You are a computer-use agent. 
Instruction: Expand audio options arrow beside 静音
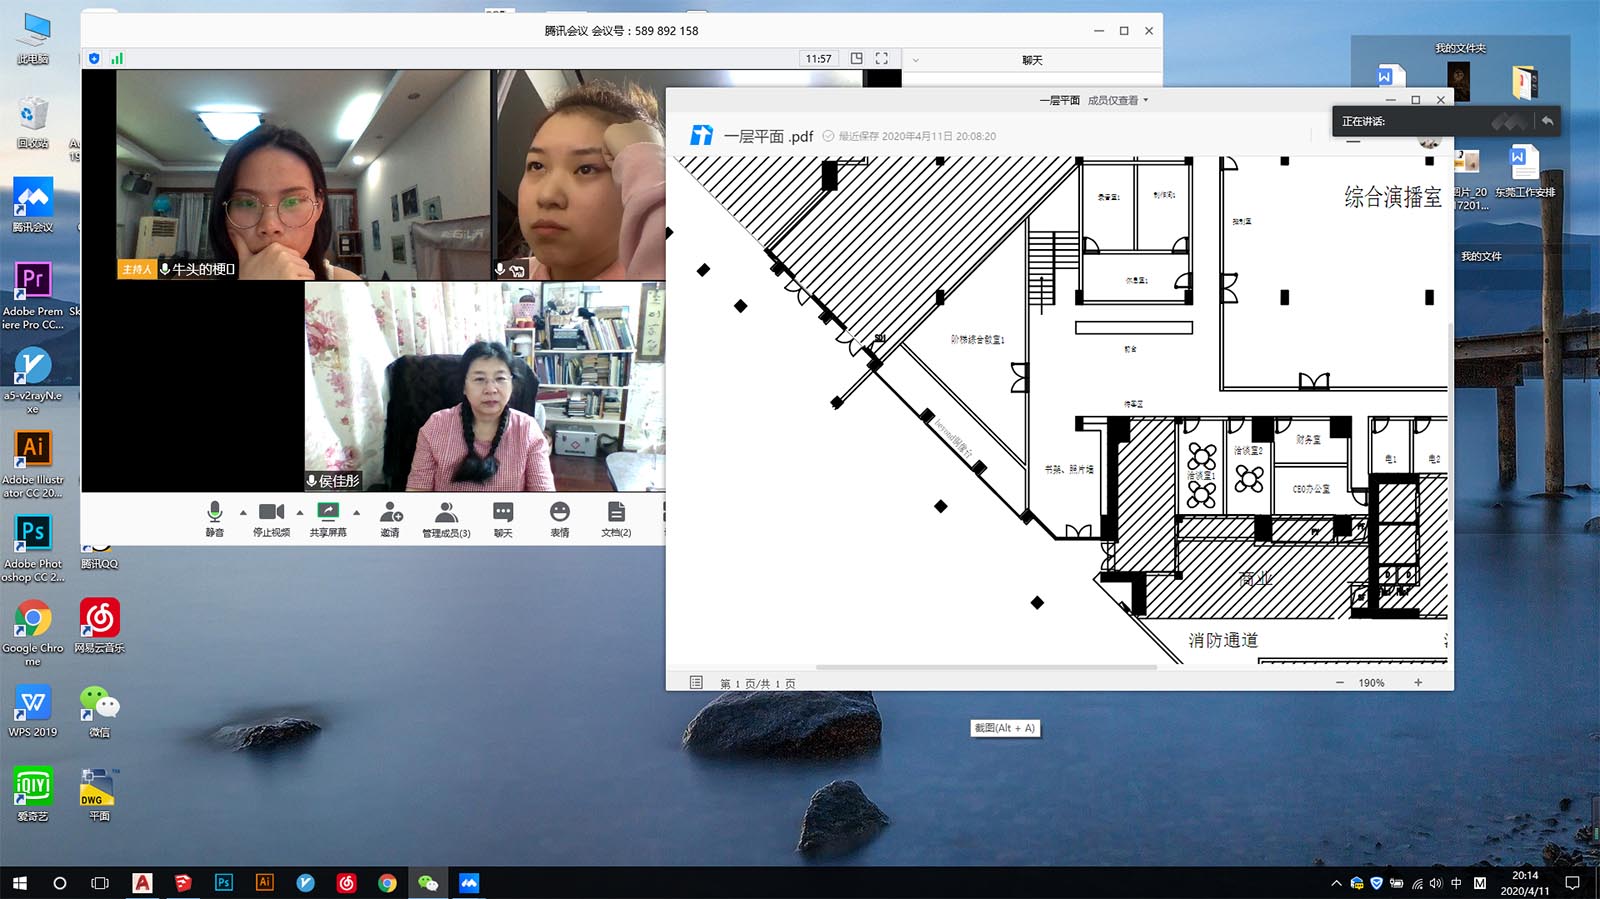click(243, 513)
